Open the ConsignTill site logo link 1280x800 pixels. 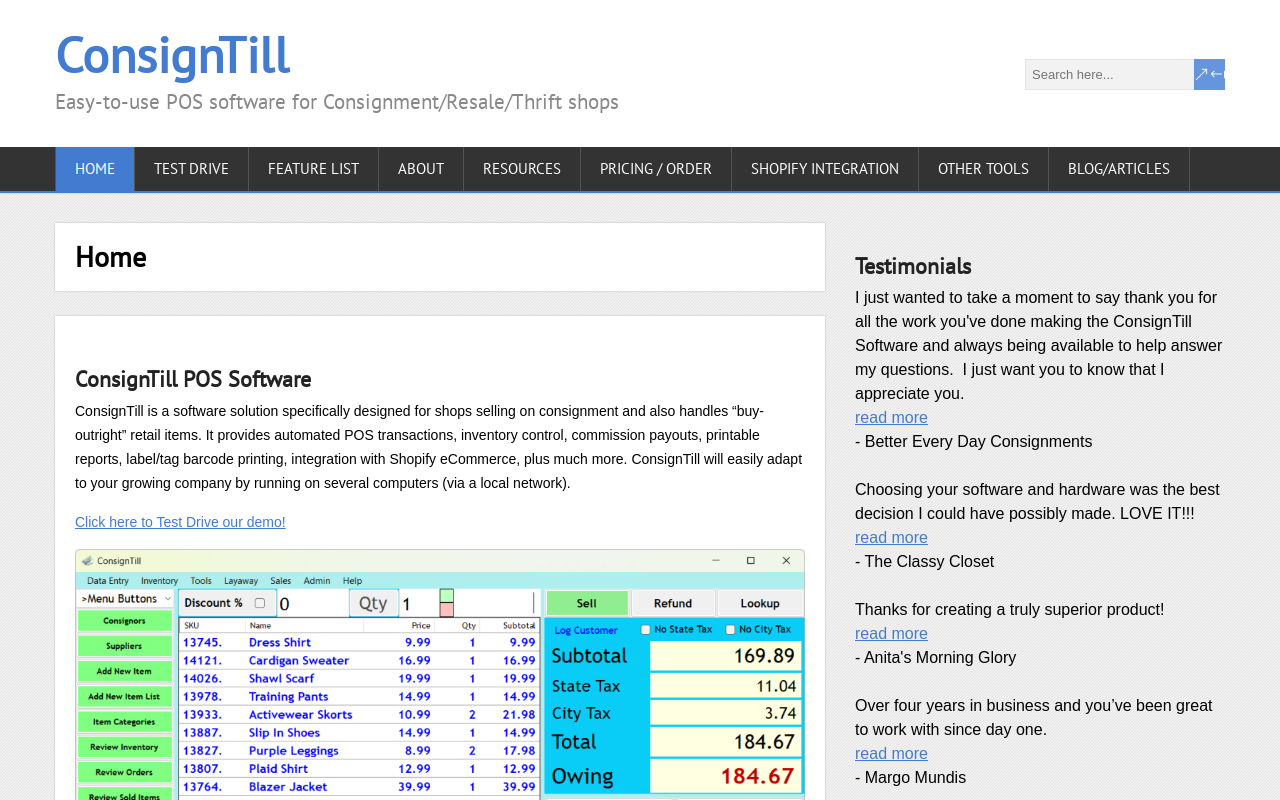click(x=173, y=54)
